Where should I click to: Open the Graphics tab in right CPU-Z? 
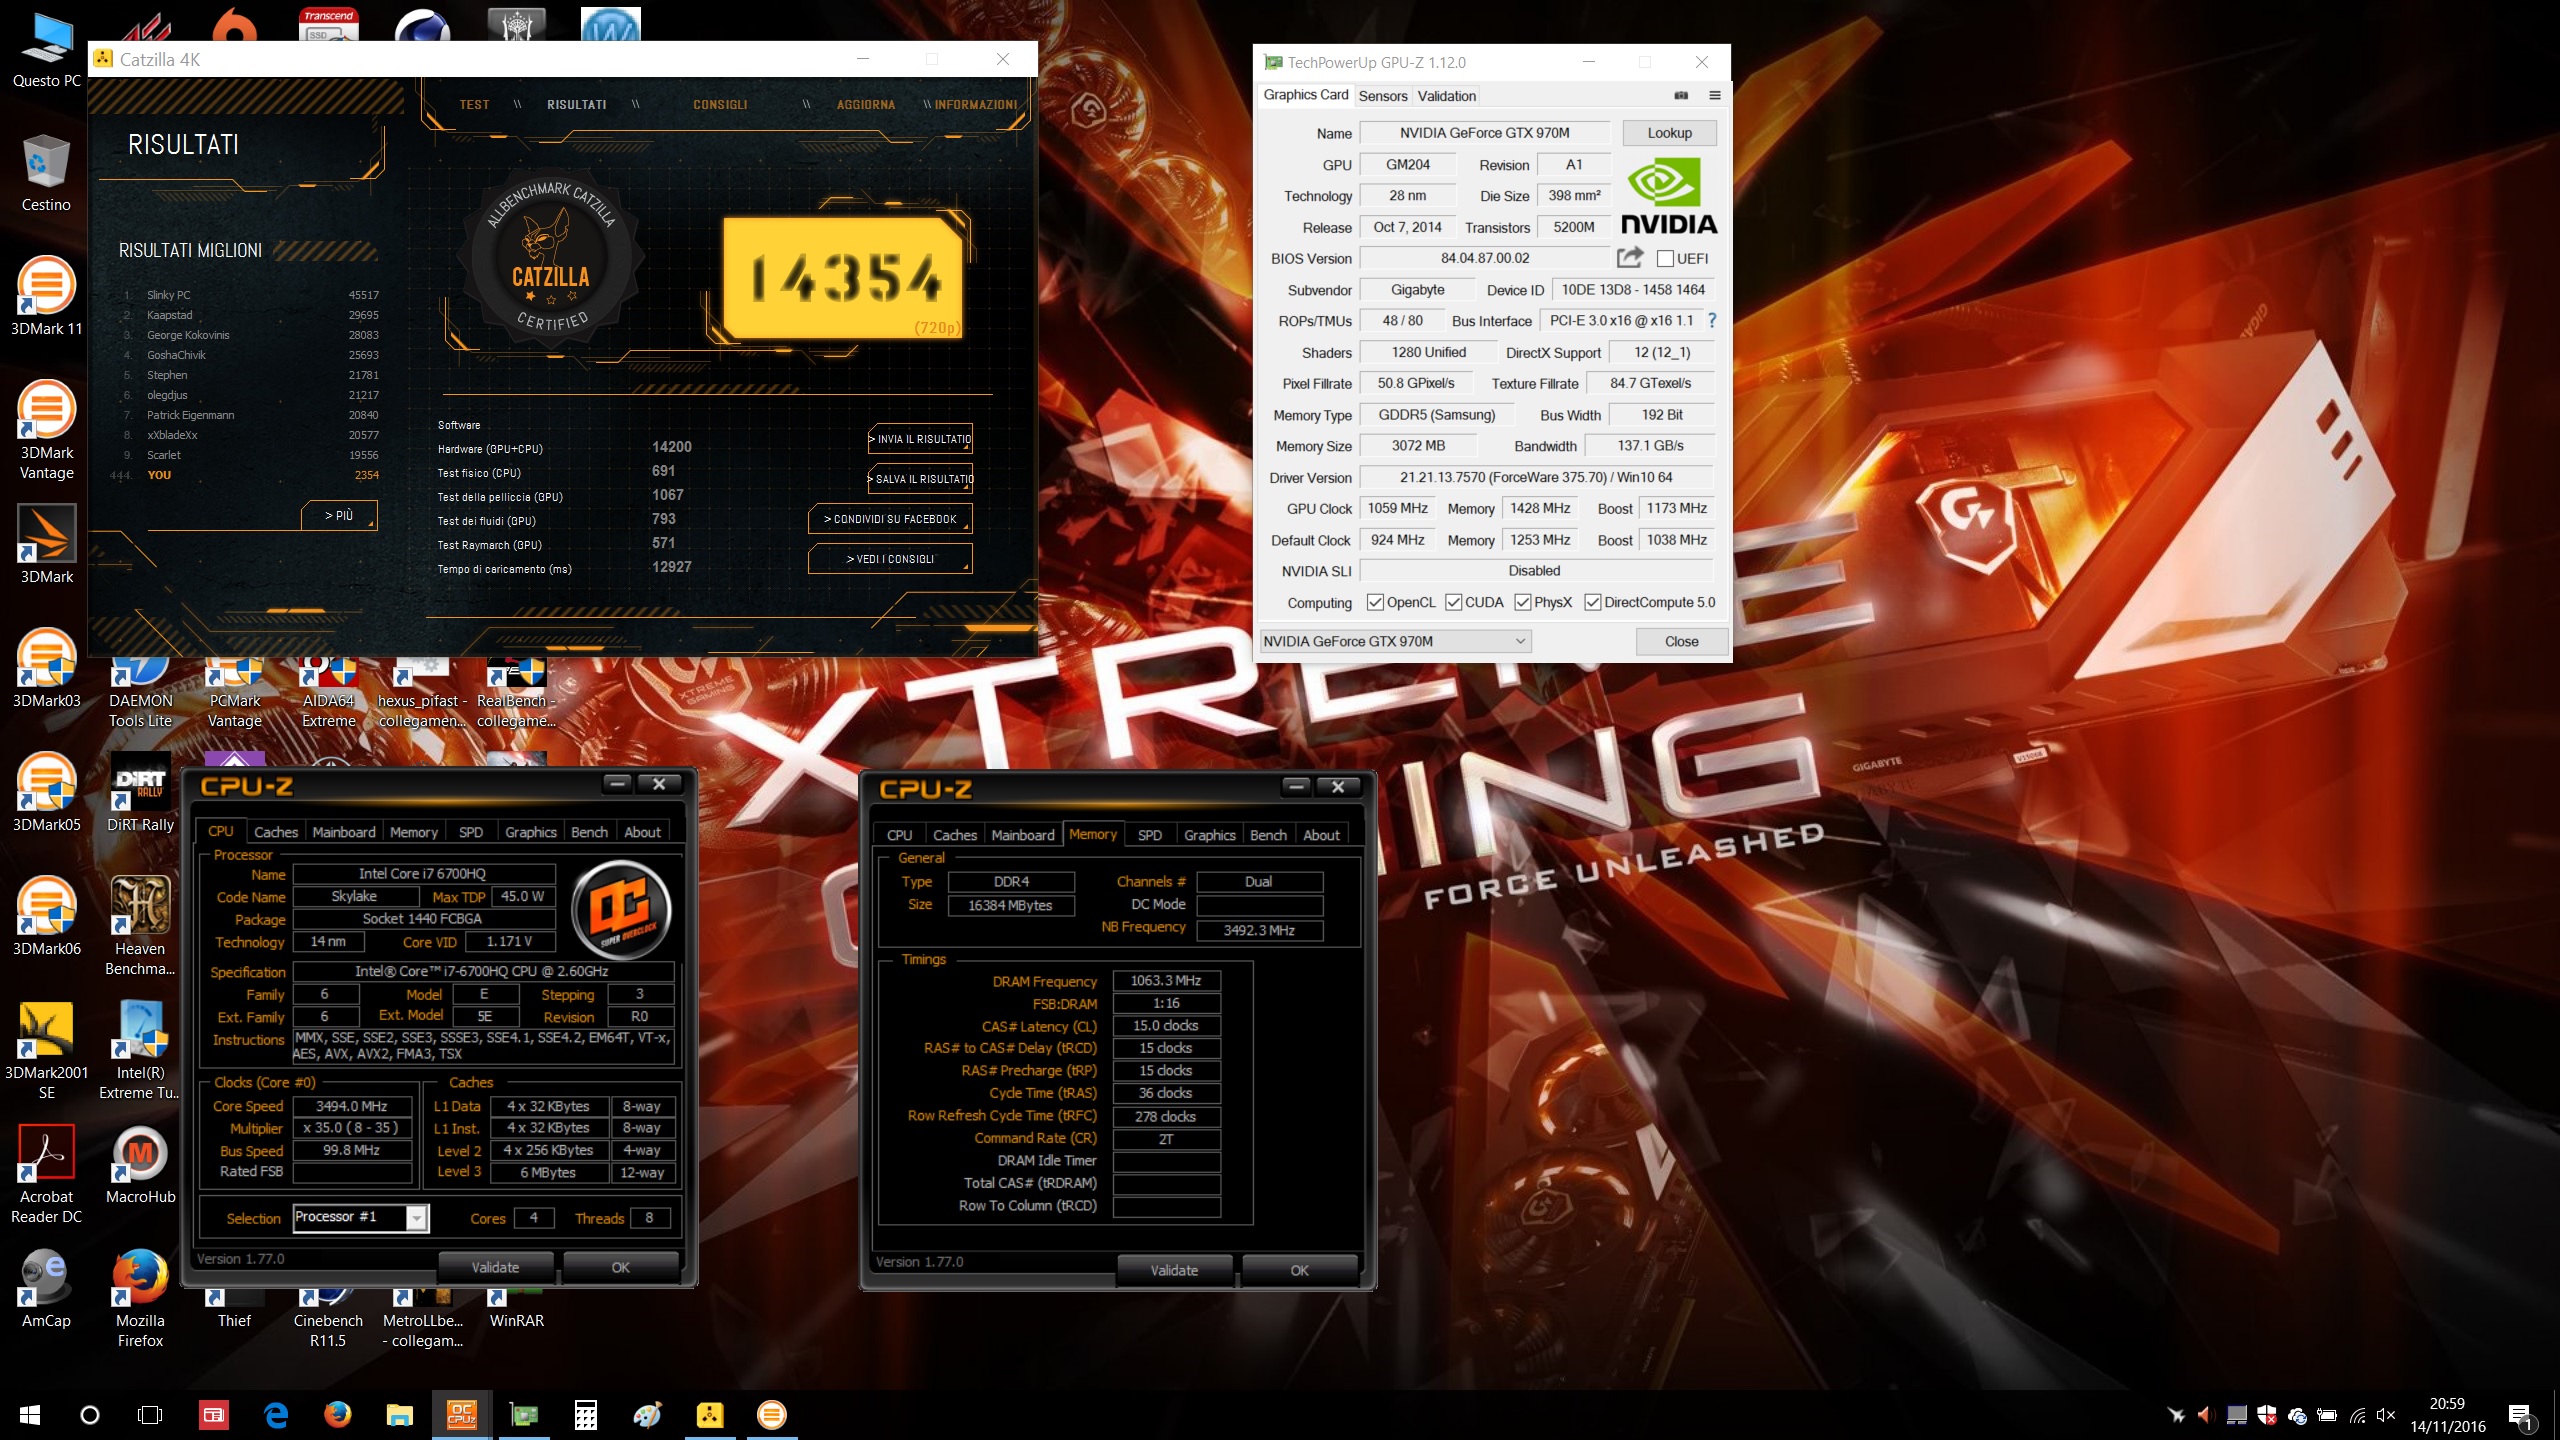[1210, 835]
